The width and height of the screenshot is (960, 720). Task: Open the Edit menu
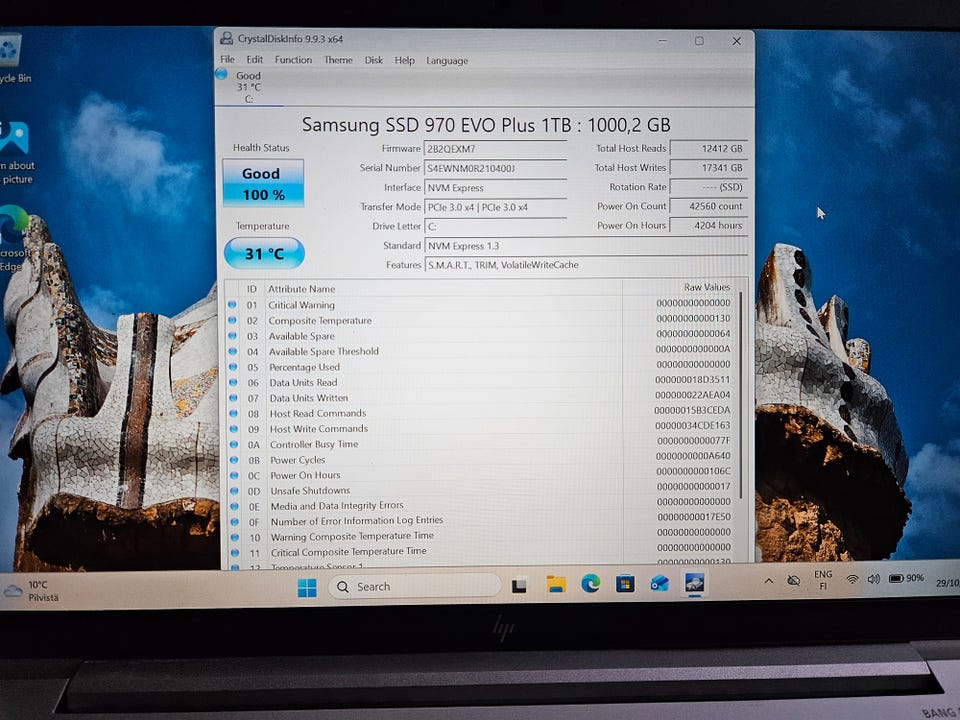click(x=255, y=59)
